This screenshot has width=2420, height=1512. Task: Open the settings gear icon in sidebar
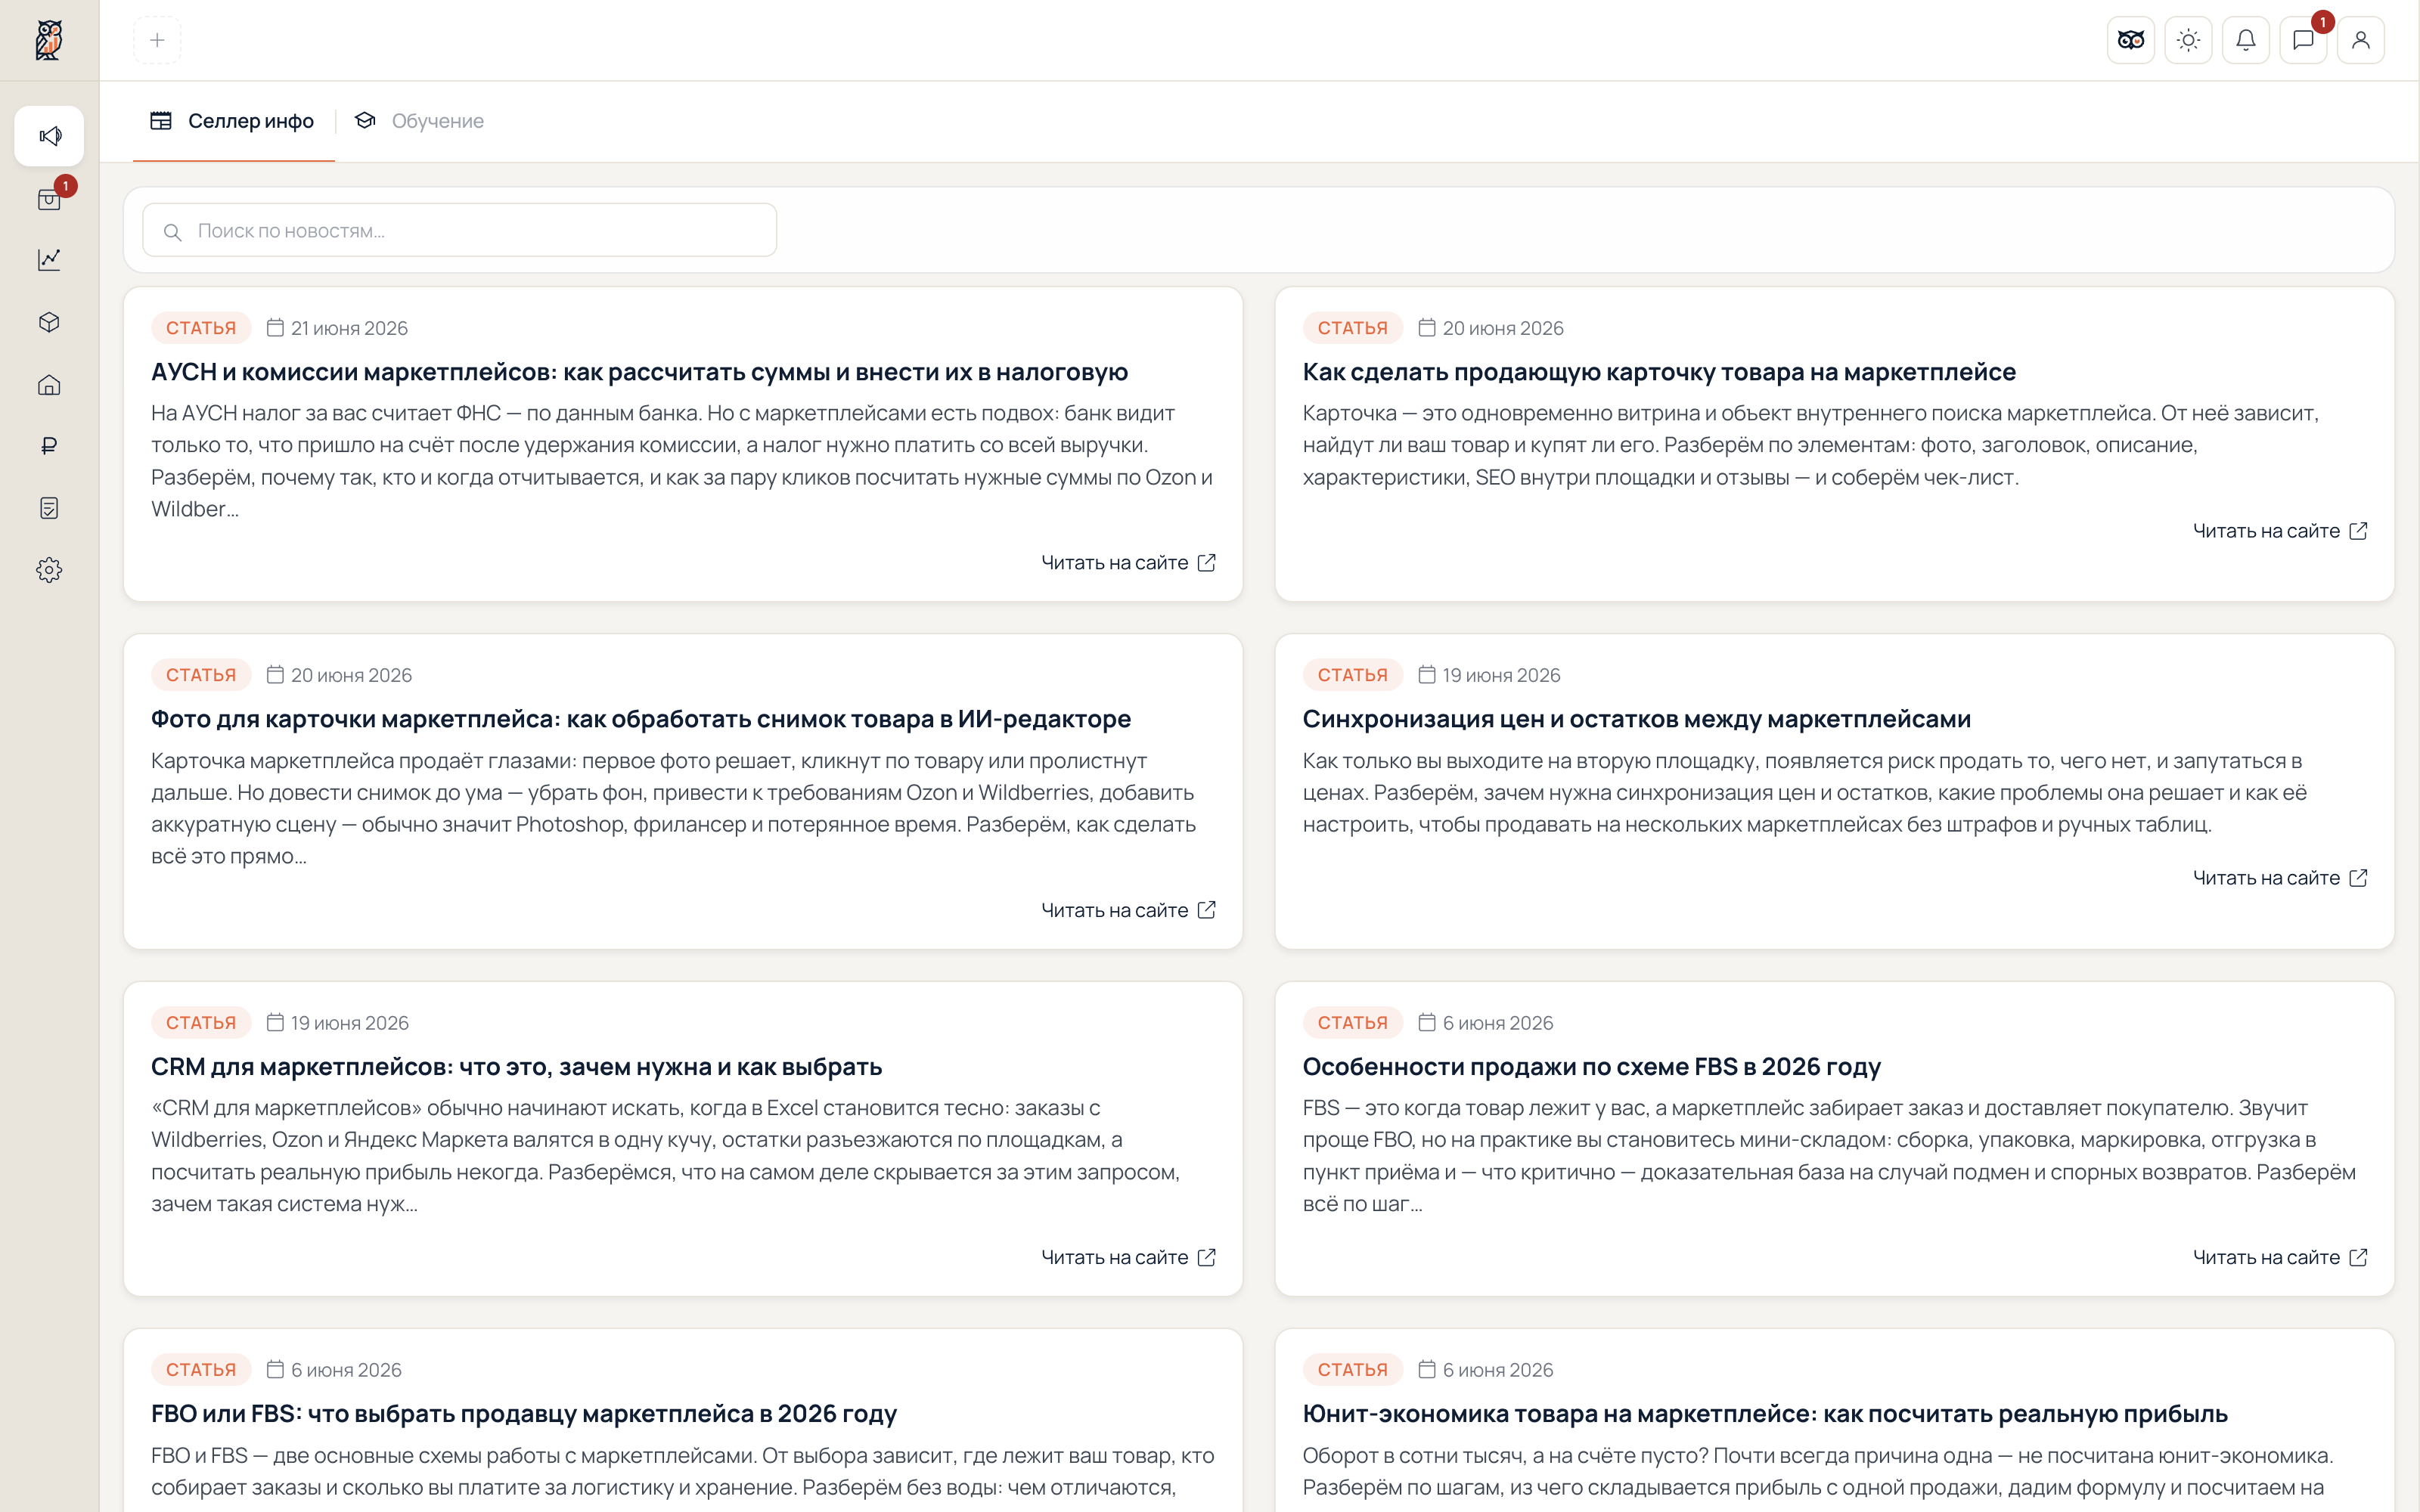click(x=49, y=570)
